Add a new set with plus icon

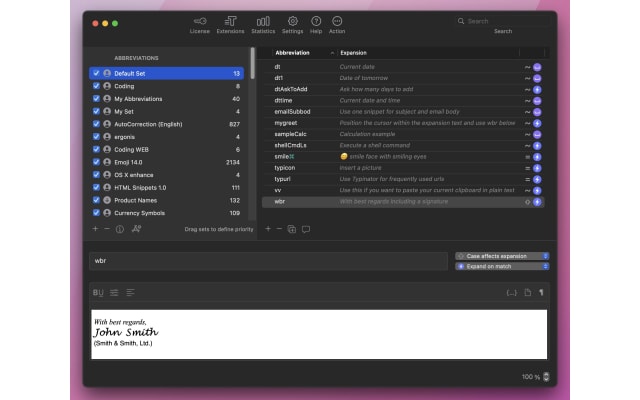(96, 229)
